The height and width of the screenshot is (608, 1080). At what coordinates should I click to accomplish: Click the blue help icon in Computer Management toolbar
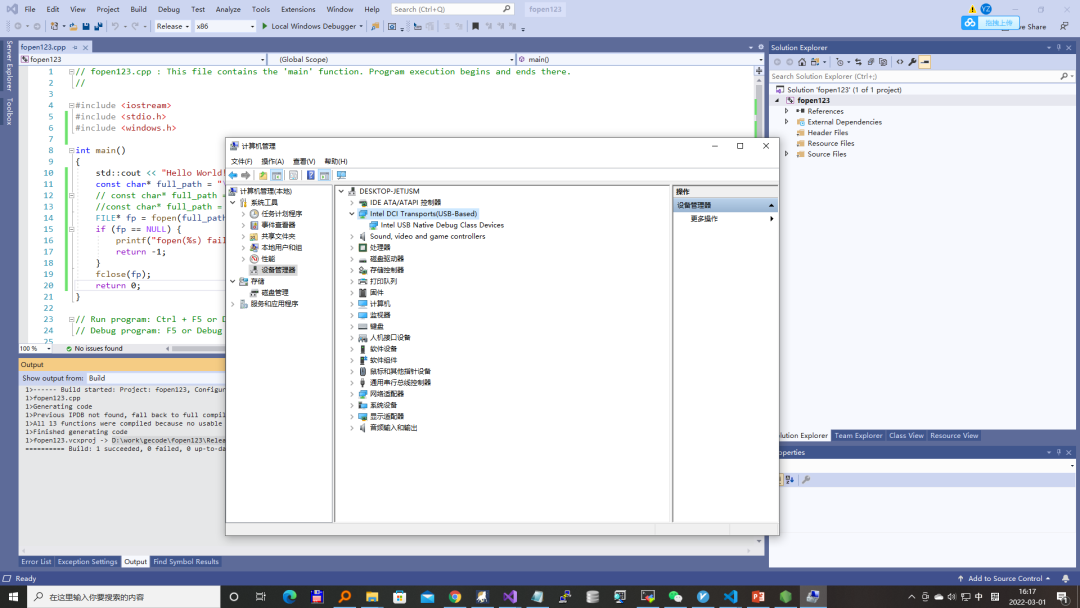(x=311, y=176)
